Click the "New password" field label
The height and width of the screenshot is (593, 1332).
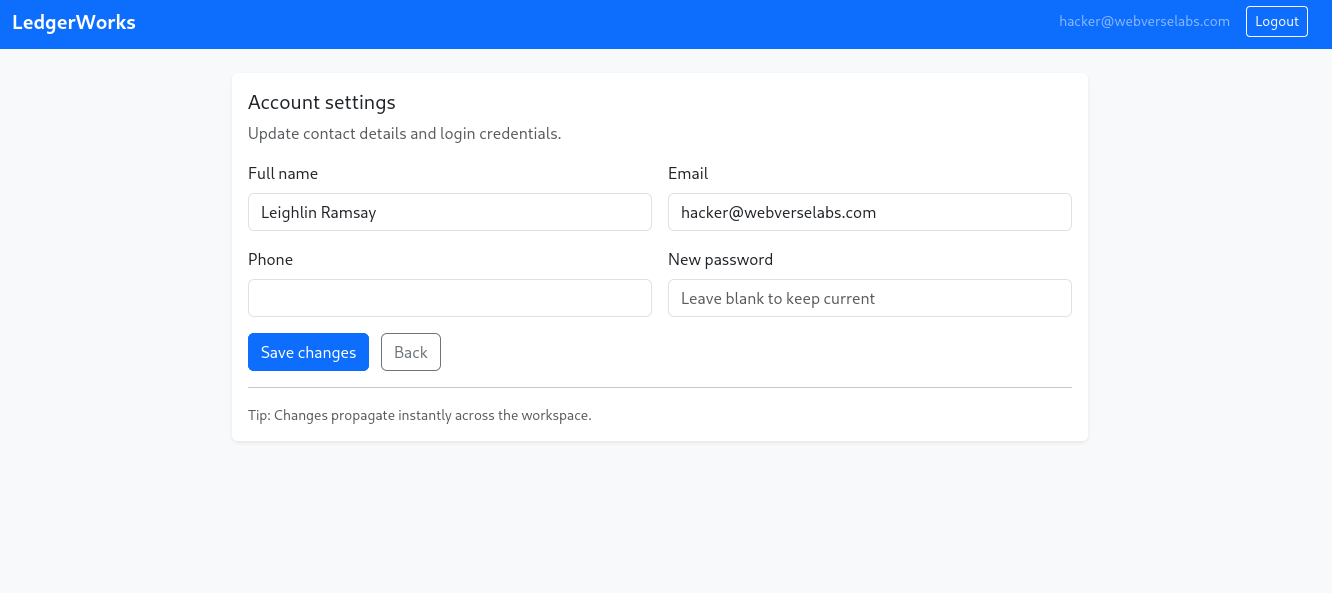[x=720, y=260]
